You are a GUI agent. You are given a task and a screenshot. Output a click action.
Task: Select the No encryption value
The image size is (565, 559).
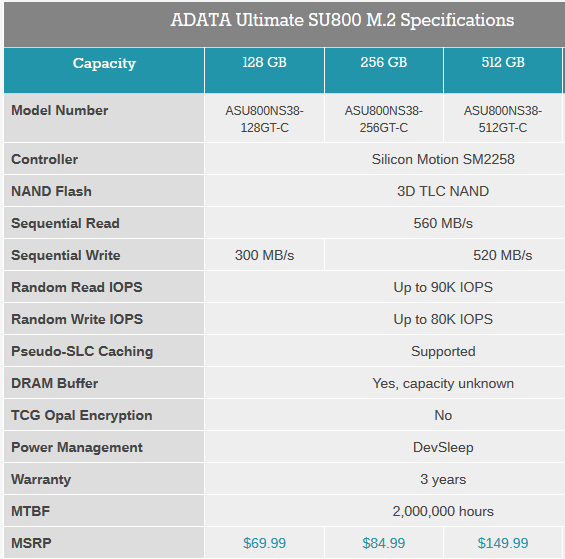443,415
